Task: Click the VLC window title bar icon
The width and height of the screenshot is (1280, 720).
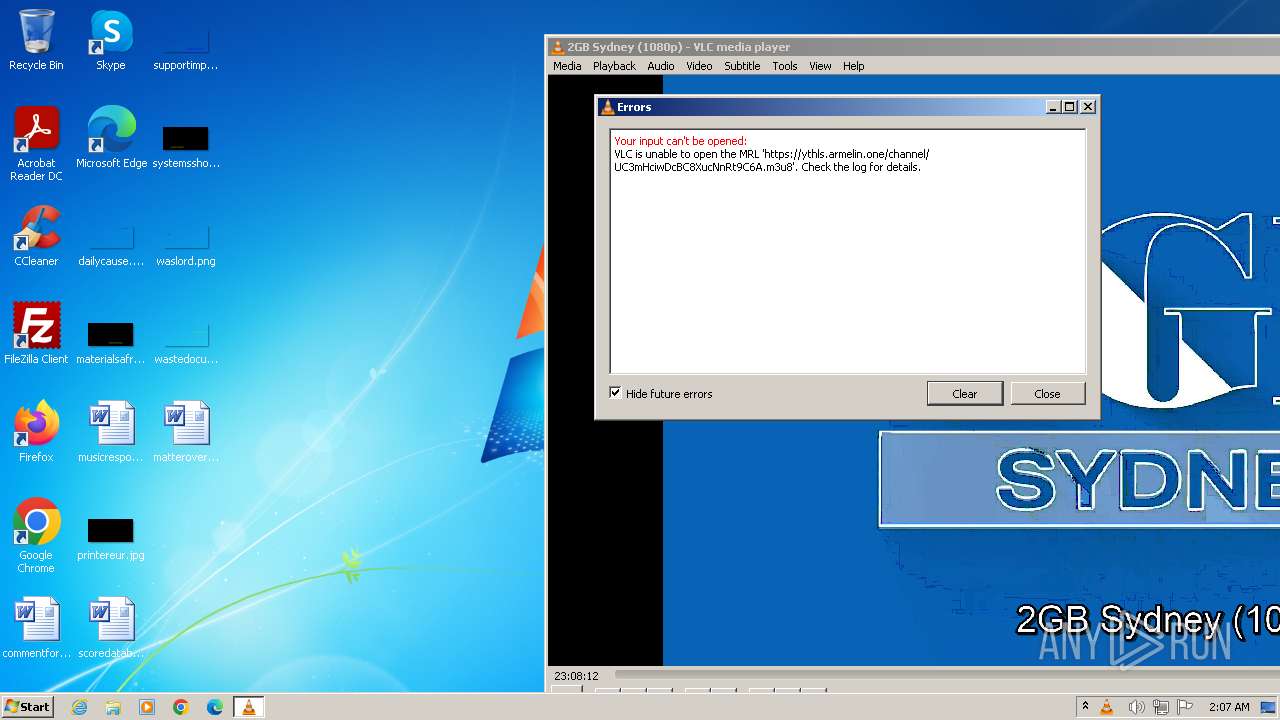Action: [x=558, y=47]
